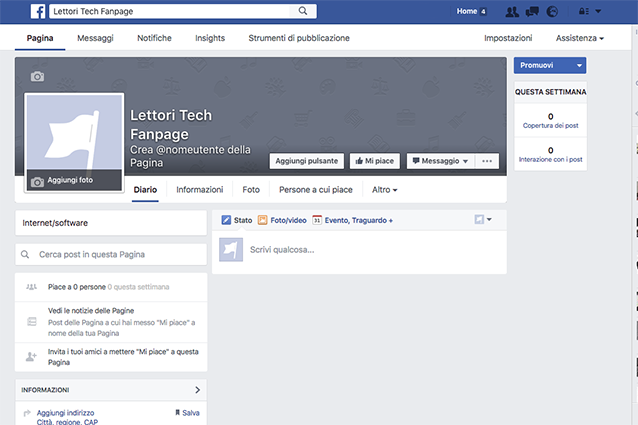
Task: Open the three dots more options button
Action: pyautogui.click(x=487, y=161)
